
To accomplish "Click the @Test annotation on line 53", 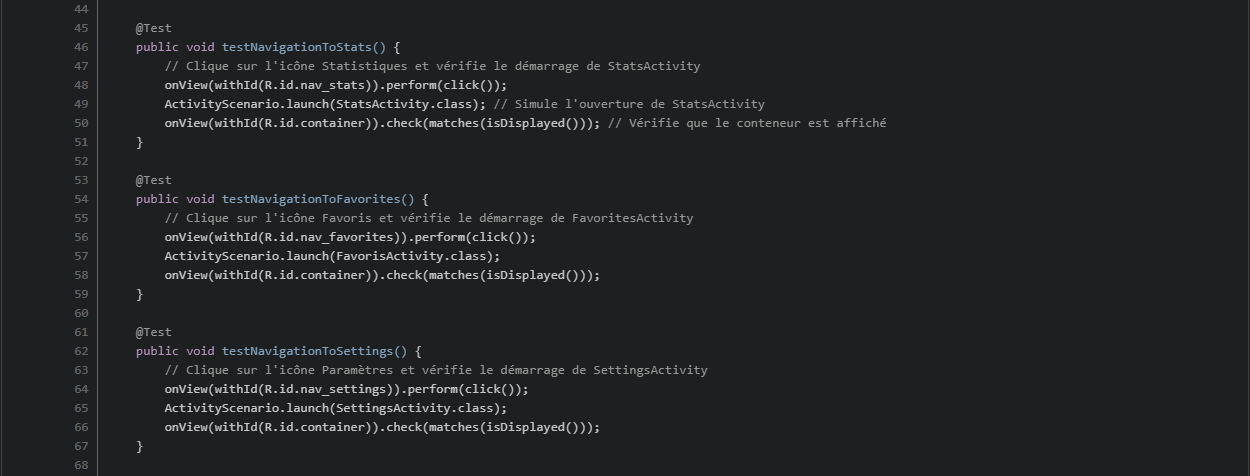I will pyautogui.click(x=154, y=180).
